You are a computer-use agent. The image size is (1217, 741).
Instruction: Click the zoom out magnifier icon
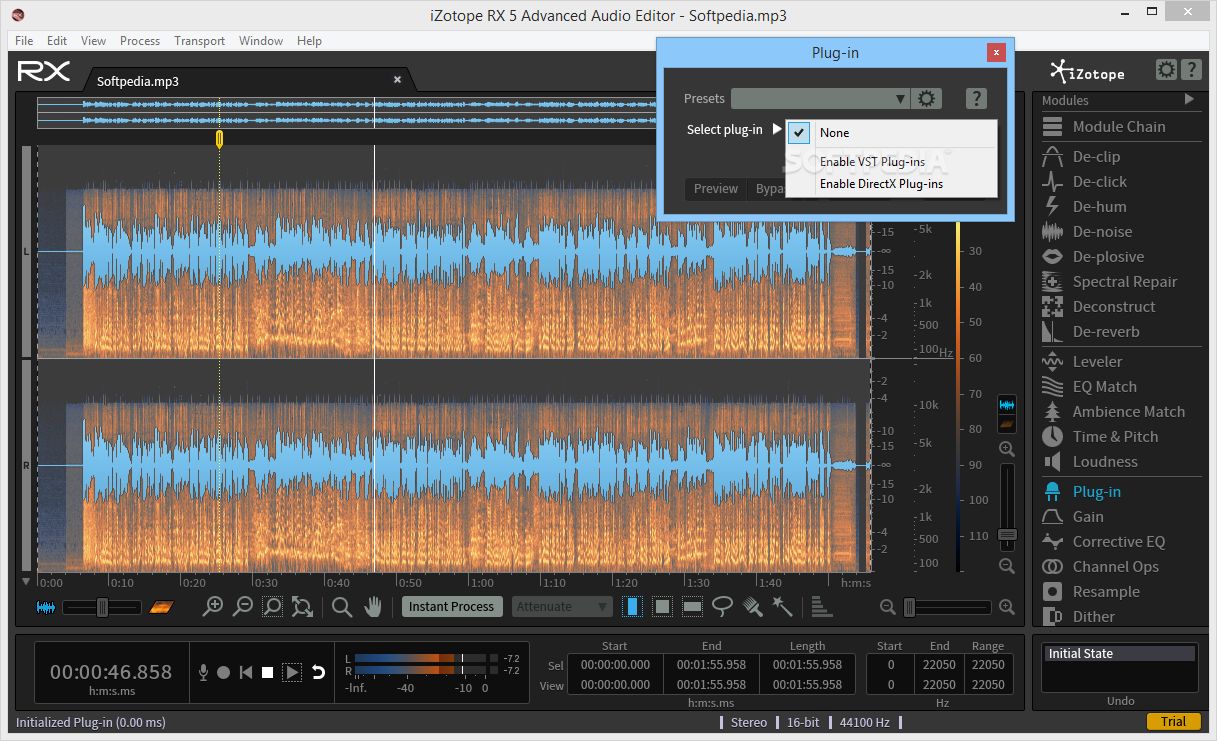point(242,606)
